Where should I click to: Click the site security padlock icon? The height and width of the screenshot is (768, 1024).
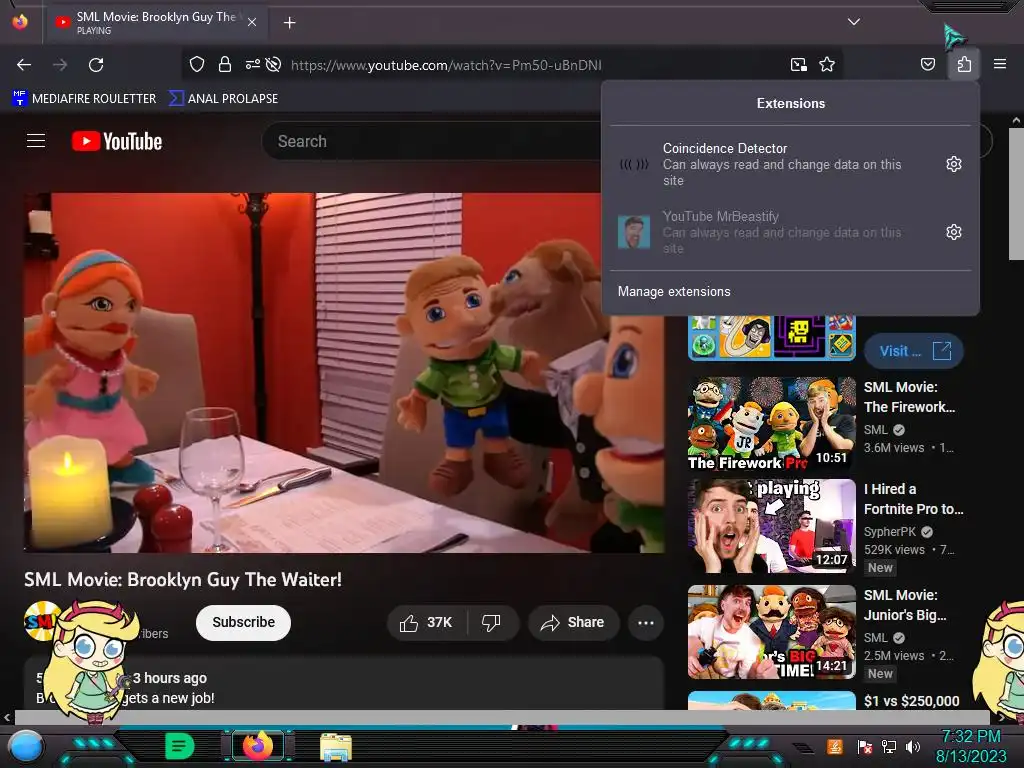[225, 64]
